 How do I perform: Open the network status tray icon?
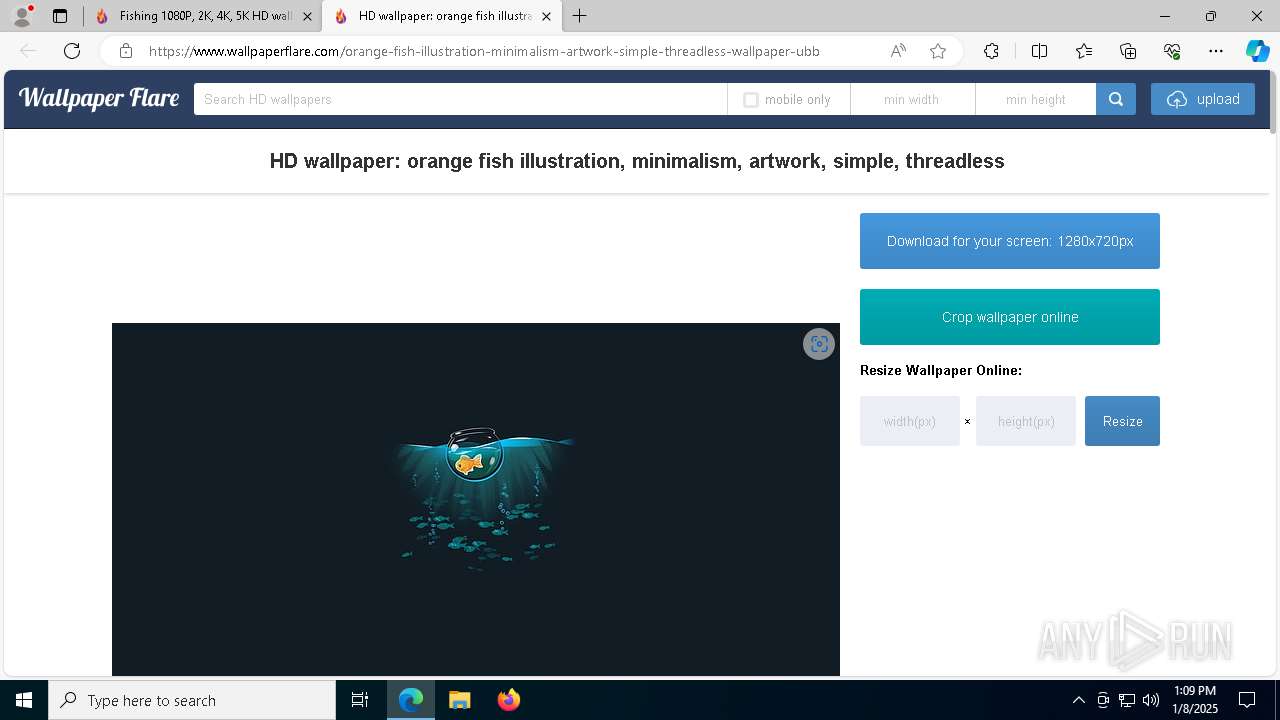[x=1127, y=700]
